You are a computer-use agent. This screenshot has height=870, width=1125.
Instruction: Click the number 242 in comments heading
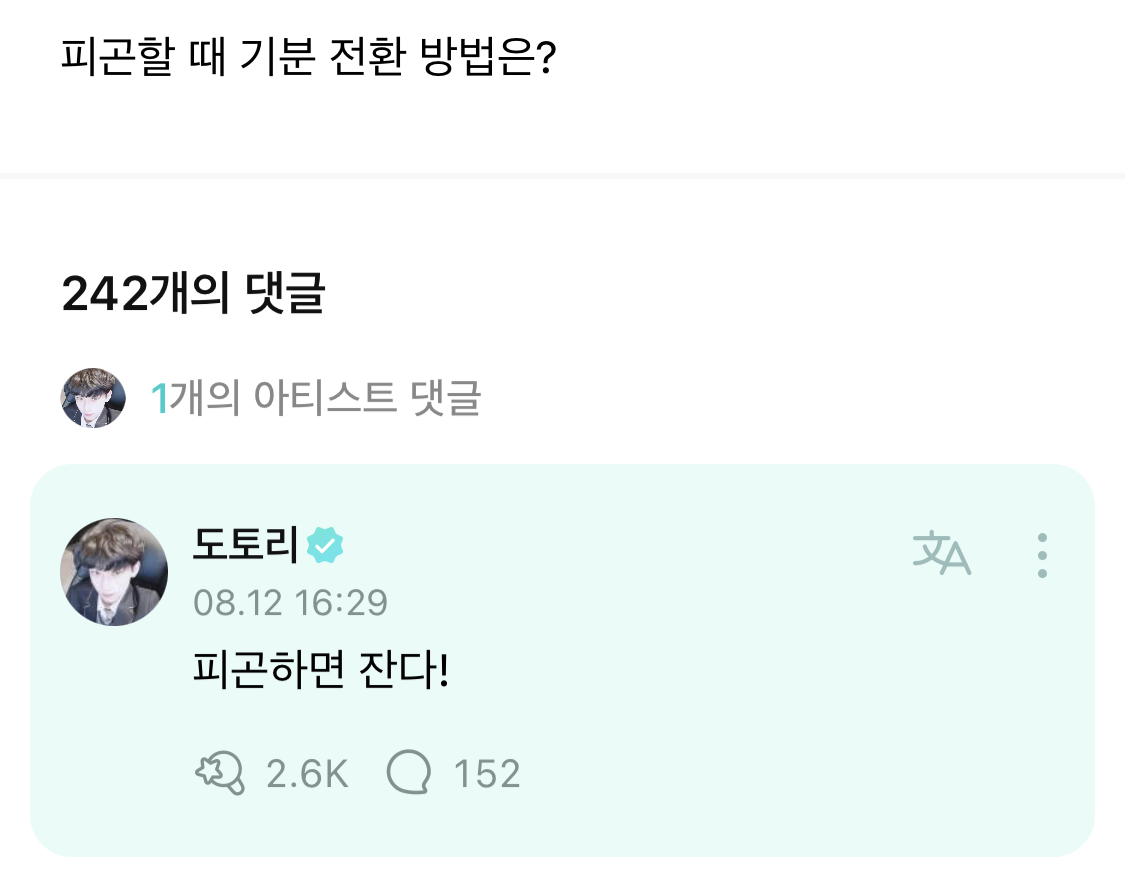104,293
